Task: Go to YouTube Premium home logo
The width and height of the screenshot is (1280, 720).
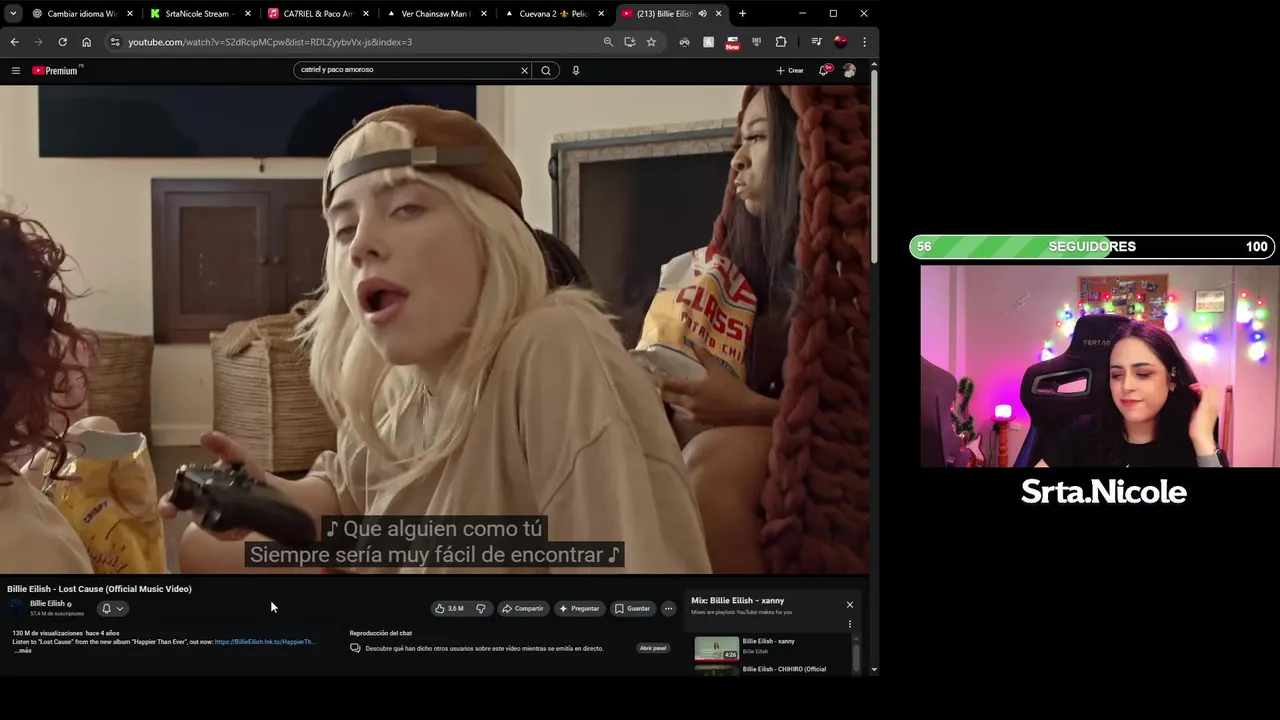Action: pos(56,70)
